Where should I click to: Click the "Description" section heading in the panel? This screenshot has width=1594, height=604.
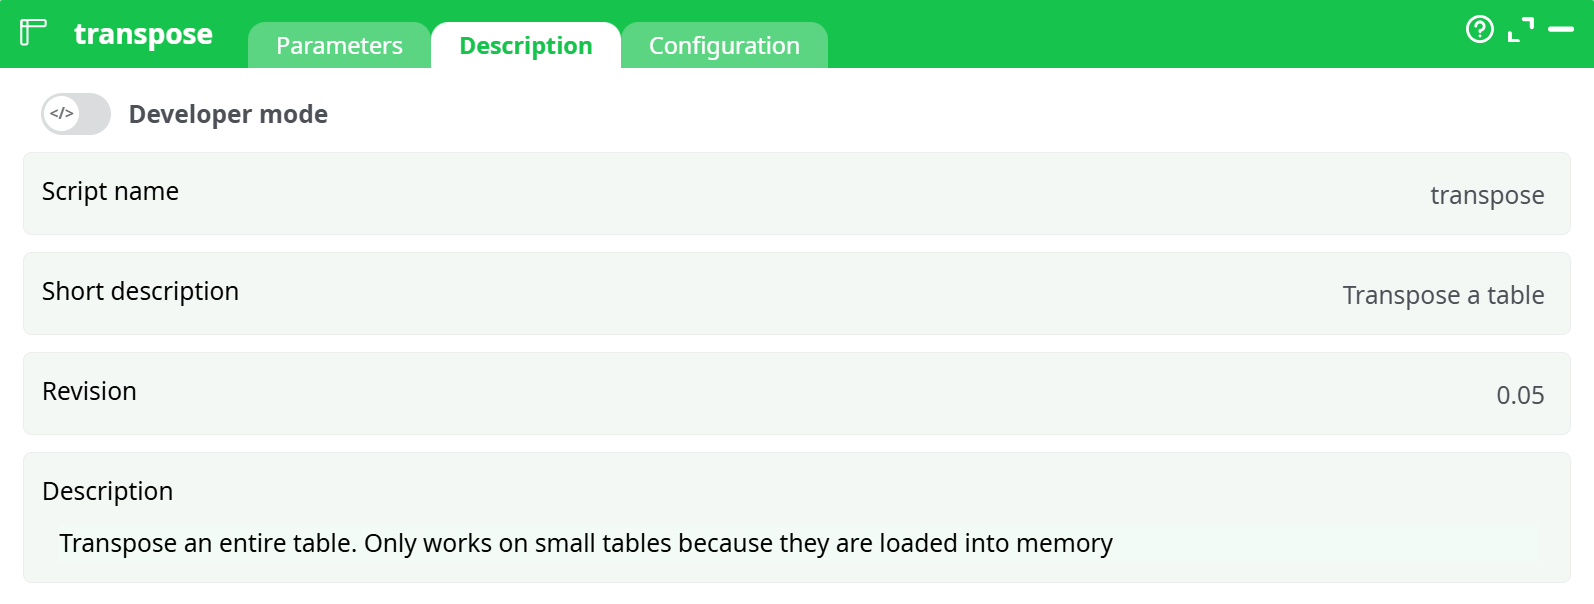(107, 492)
